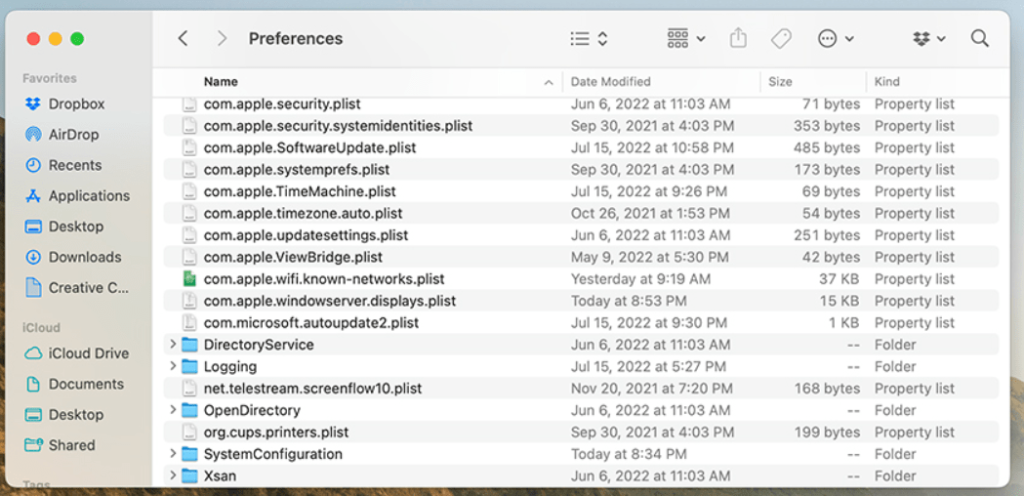Open the ellipsis action menu
This screenshot has width=1024, height=496.
(x=836, y=39)
